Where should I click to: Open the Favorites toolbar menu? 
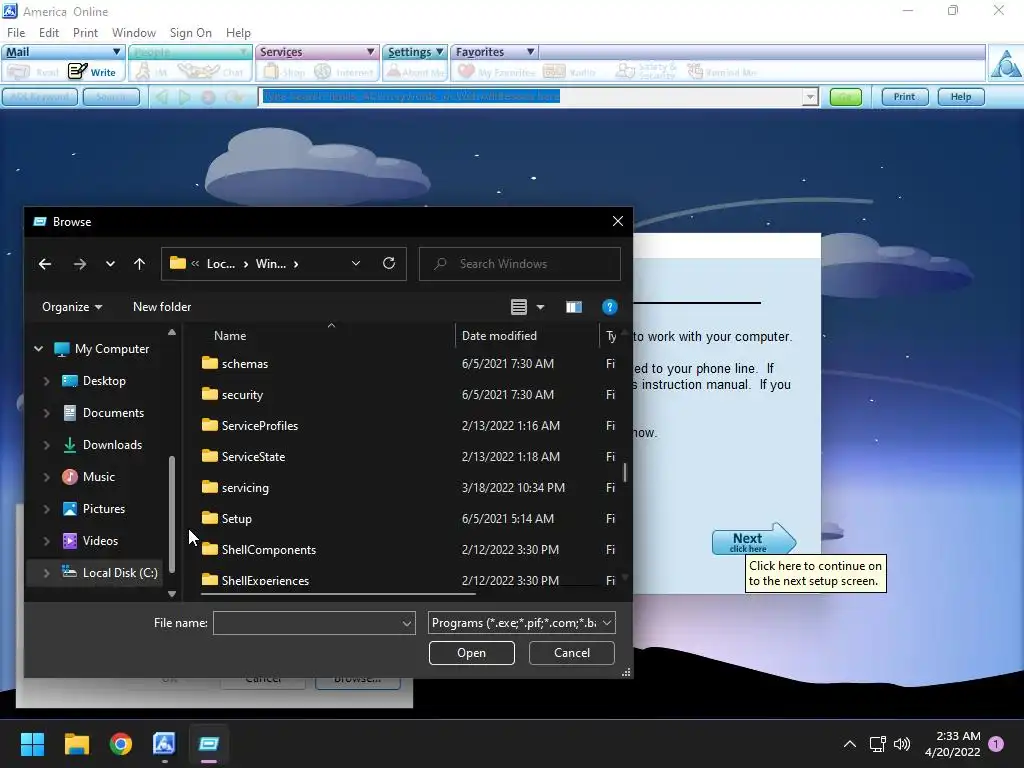[x=494, y=52]
